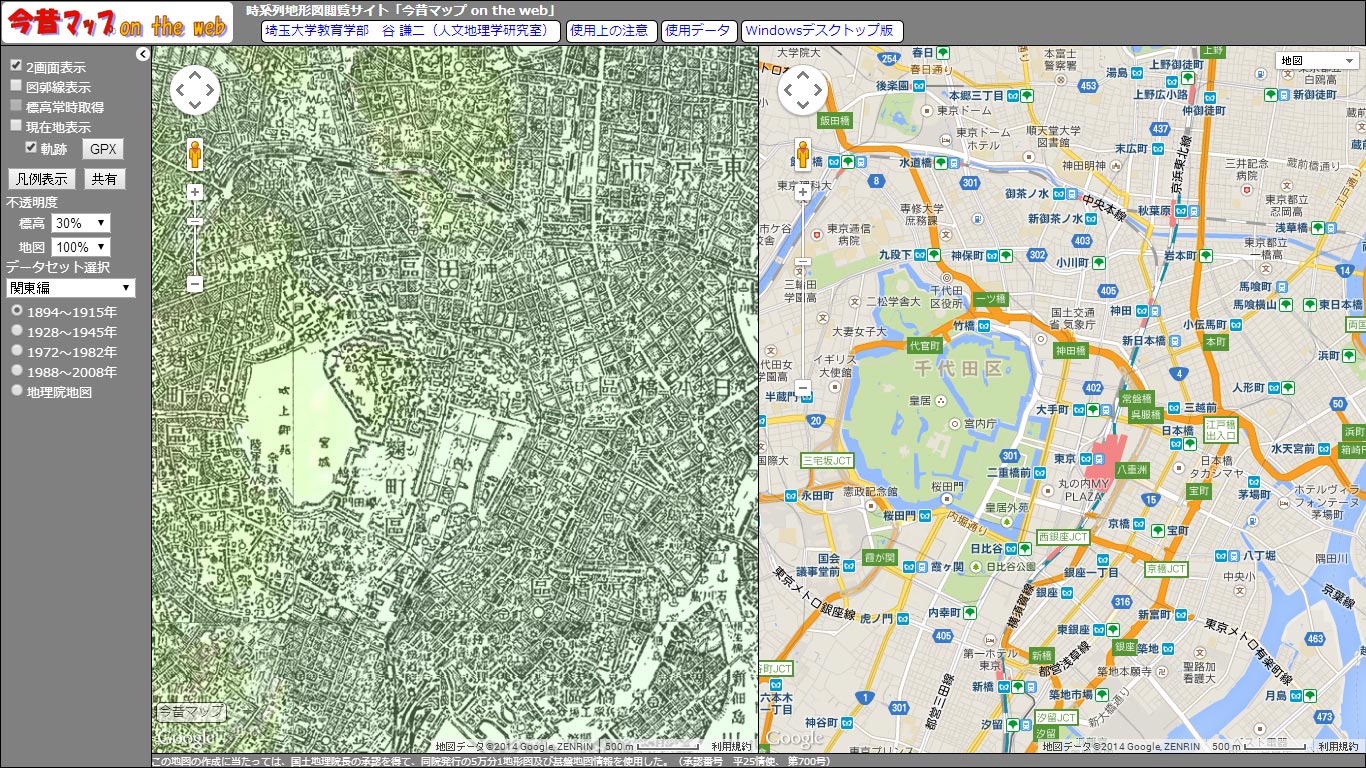Click 利用規約 on the modern map

coord(1338,746)
